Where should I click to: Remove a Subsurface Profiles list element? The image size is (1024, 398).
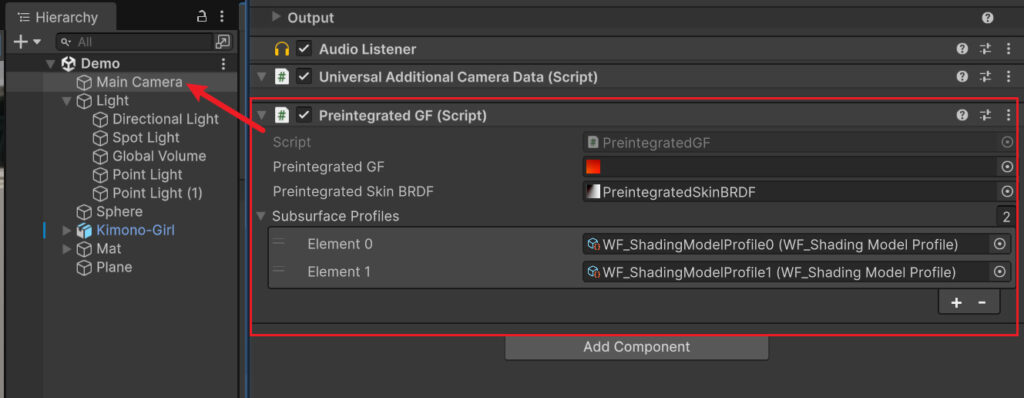(x=982, y=303)
